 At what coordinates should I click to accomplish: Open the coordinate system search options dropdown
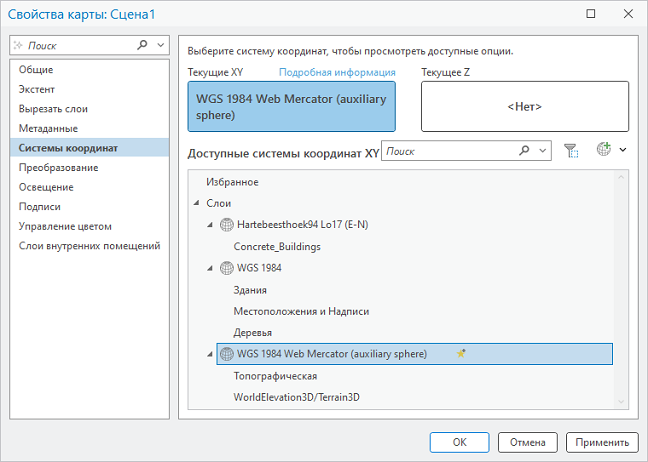[x=543, y=151]
